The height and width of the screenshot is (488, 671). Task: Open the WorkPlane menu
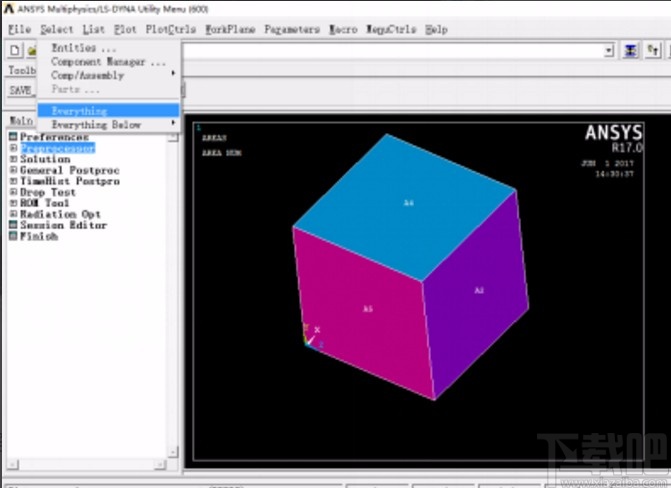pyautogui.click(x=230, y=30)
